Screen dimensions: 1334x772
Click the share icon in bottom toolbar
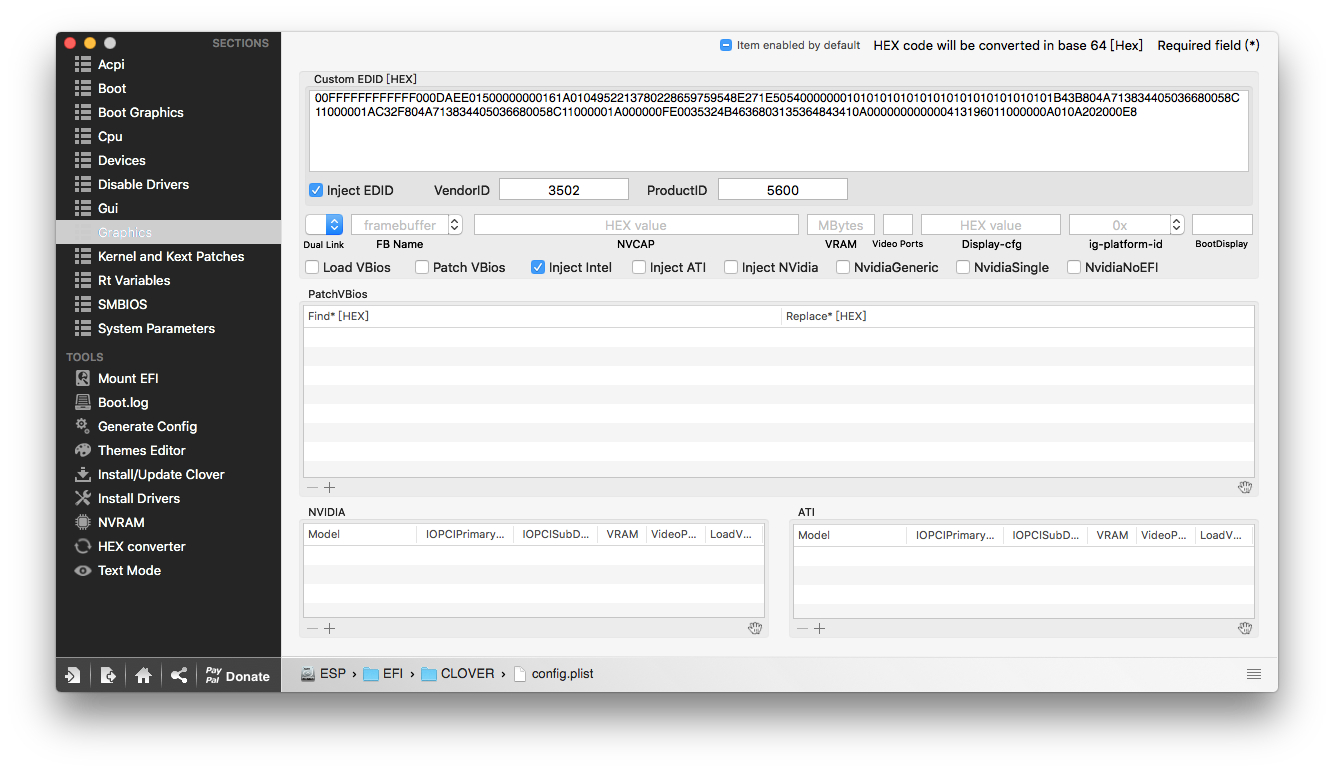pyautogui.click(x=178, y=675)
